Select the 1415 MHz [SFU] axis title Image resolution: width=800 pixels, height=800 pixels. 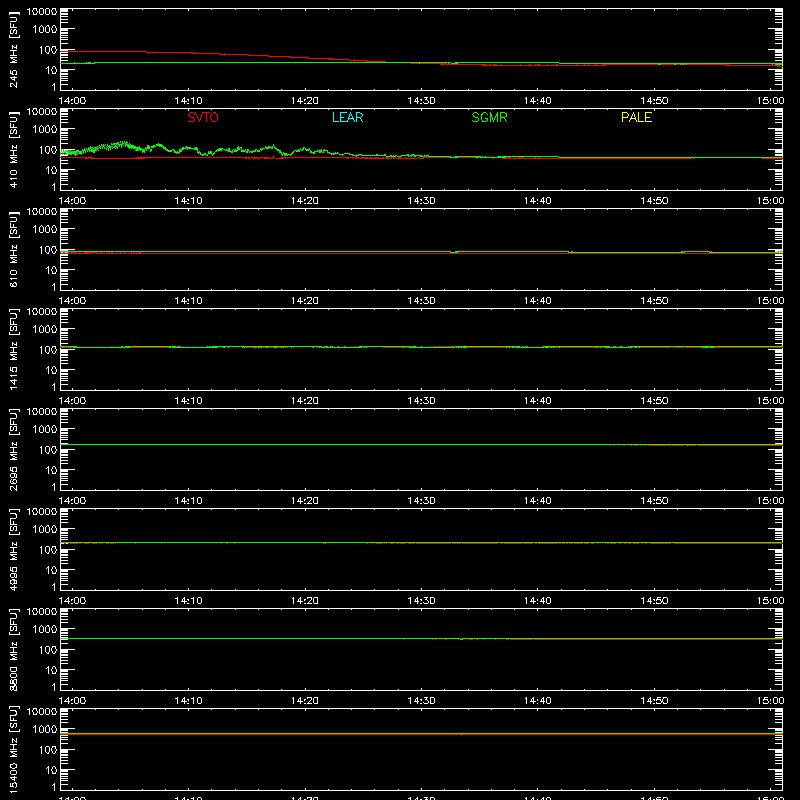pyautogui.click(x=13, y=349)
